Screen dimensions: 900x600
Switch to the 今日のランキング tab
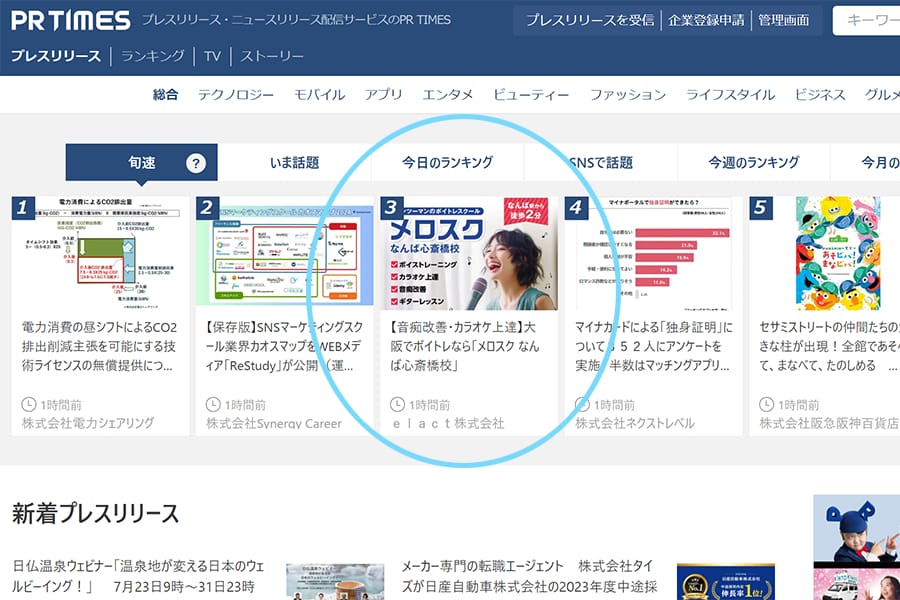point(447,162)
